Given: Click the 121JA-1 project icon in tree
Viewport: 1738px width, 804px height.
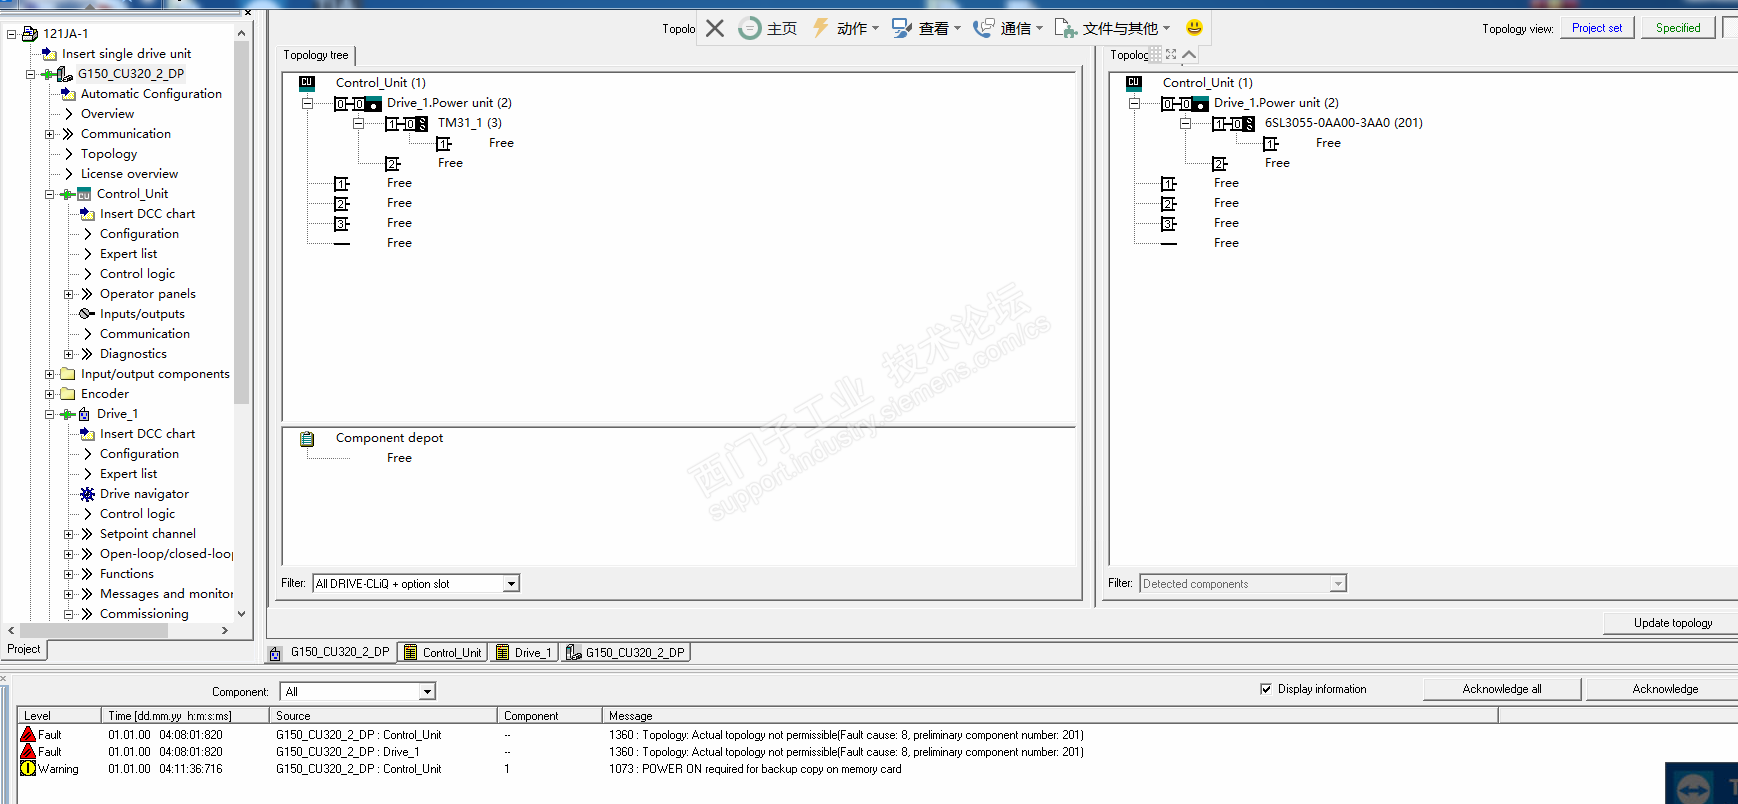Looking at the screenshot, I should coord(30,34).
